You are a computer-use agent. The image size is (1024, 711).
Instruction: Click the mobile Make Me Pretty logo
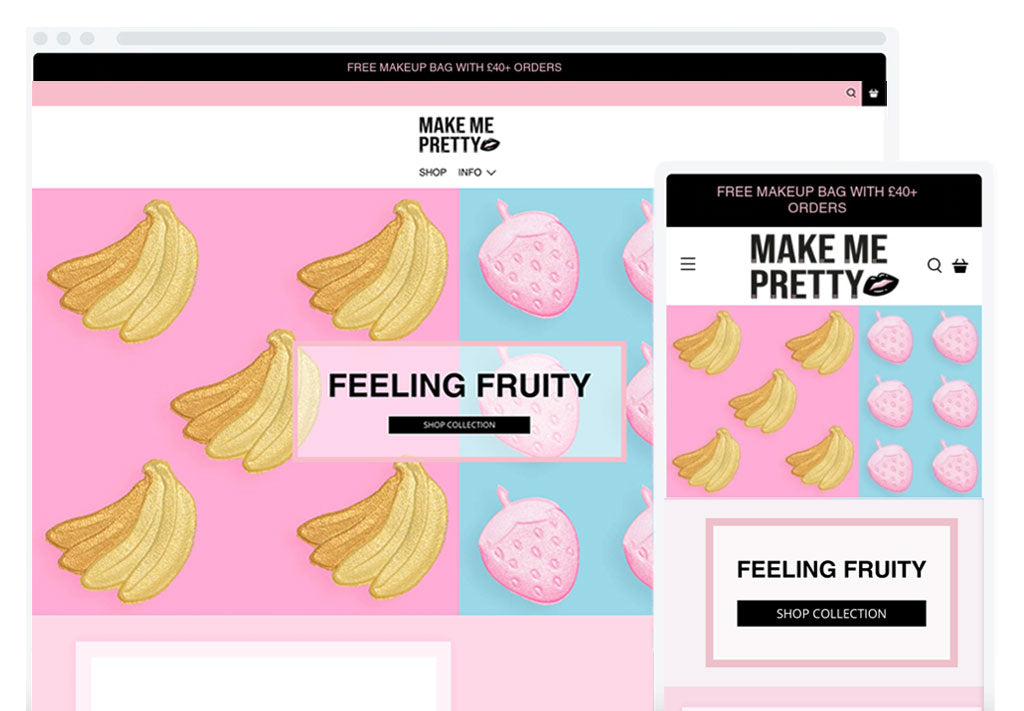click(823, 267)
